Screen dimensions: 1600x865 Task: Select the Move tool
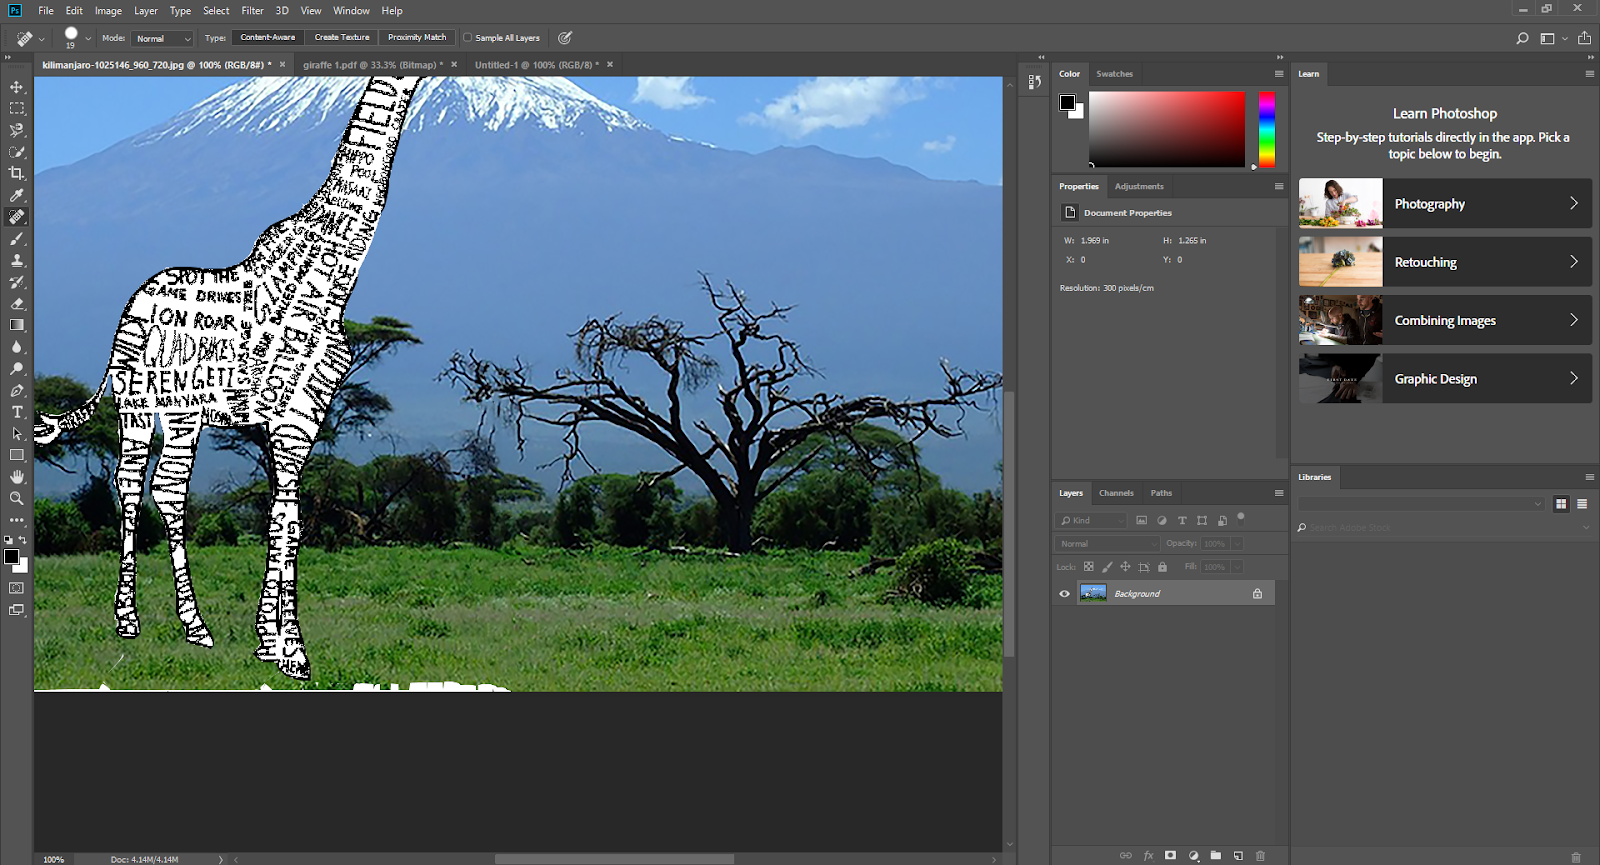point(17,87)
